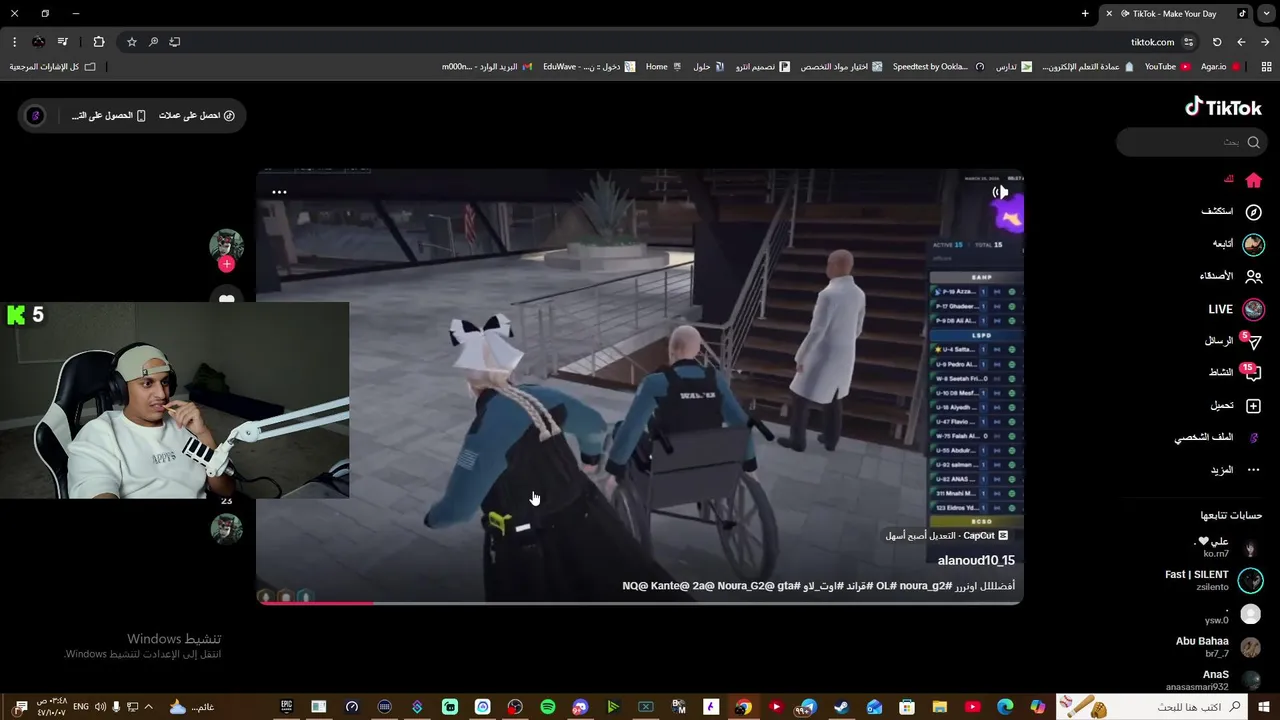Open a new browser tab with the plus
The width and height of the screenshot is (1280, 720).
tap(1085, 14)
